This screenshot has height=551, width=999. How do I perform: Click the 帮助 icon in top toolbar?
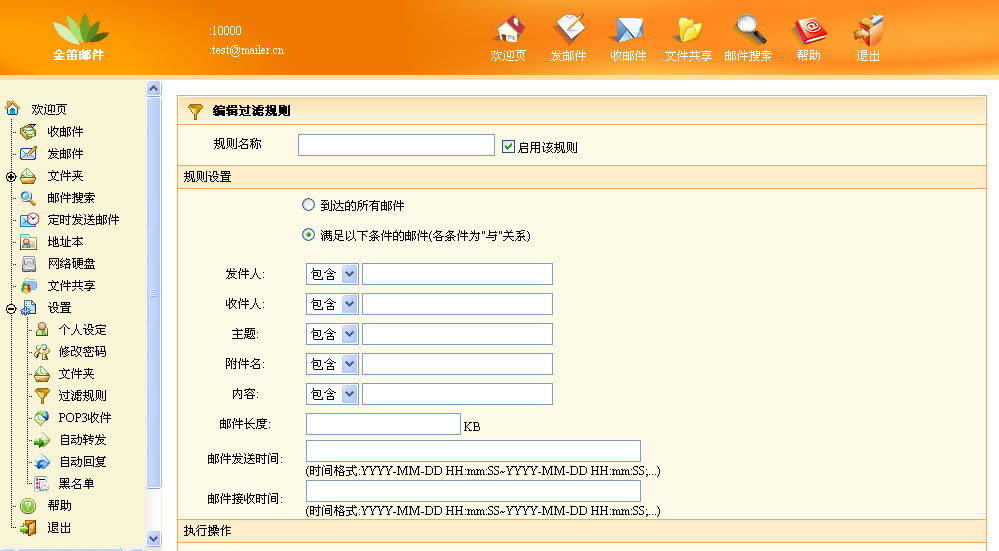[x=808, y=30]
